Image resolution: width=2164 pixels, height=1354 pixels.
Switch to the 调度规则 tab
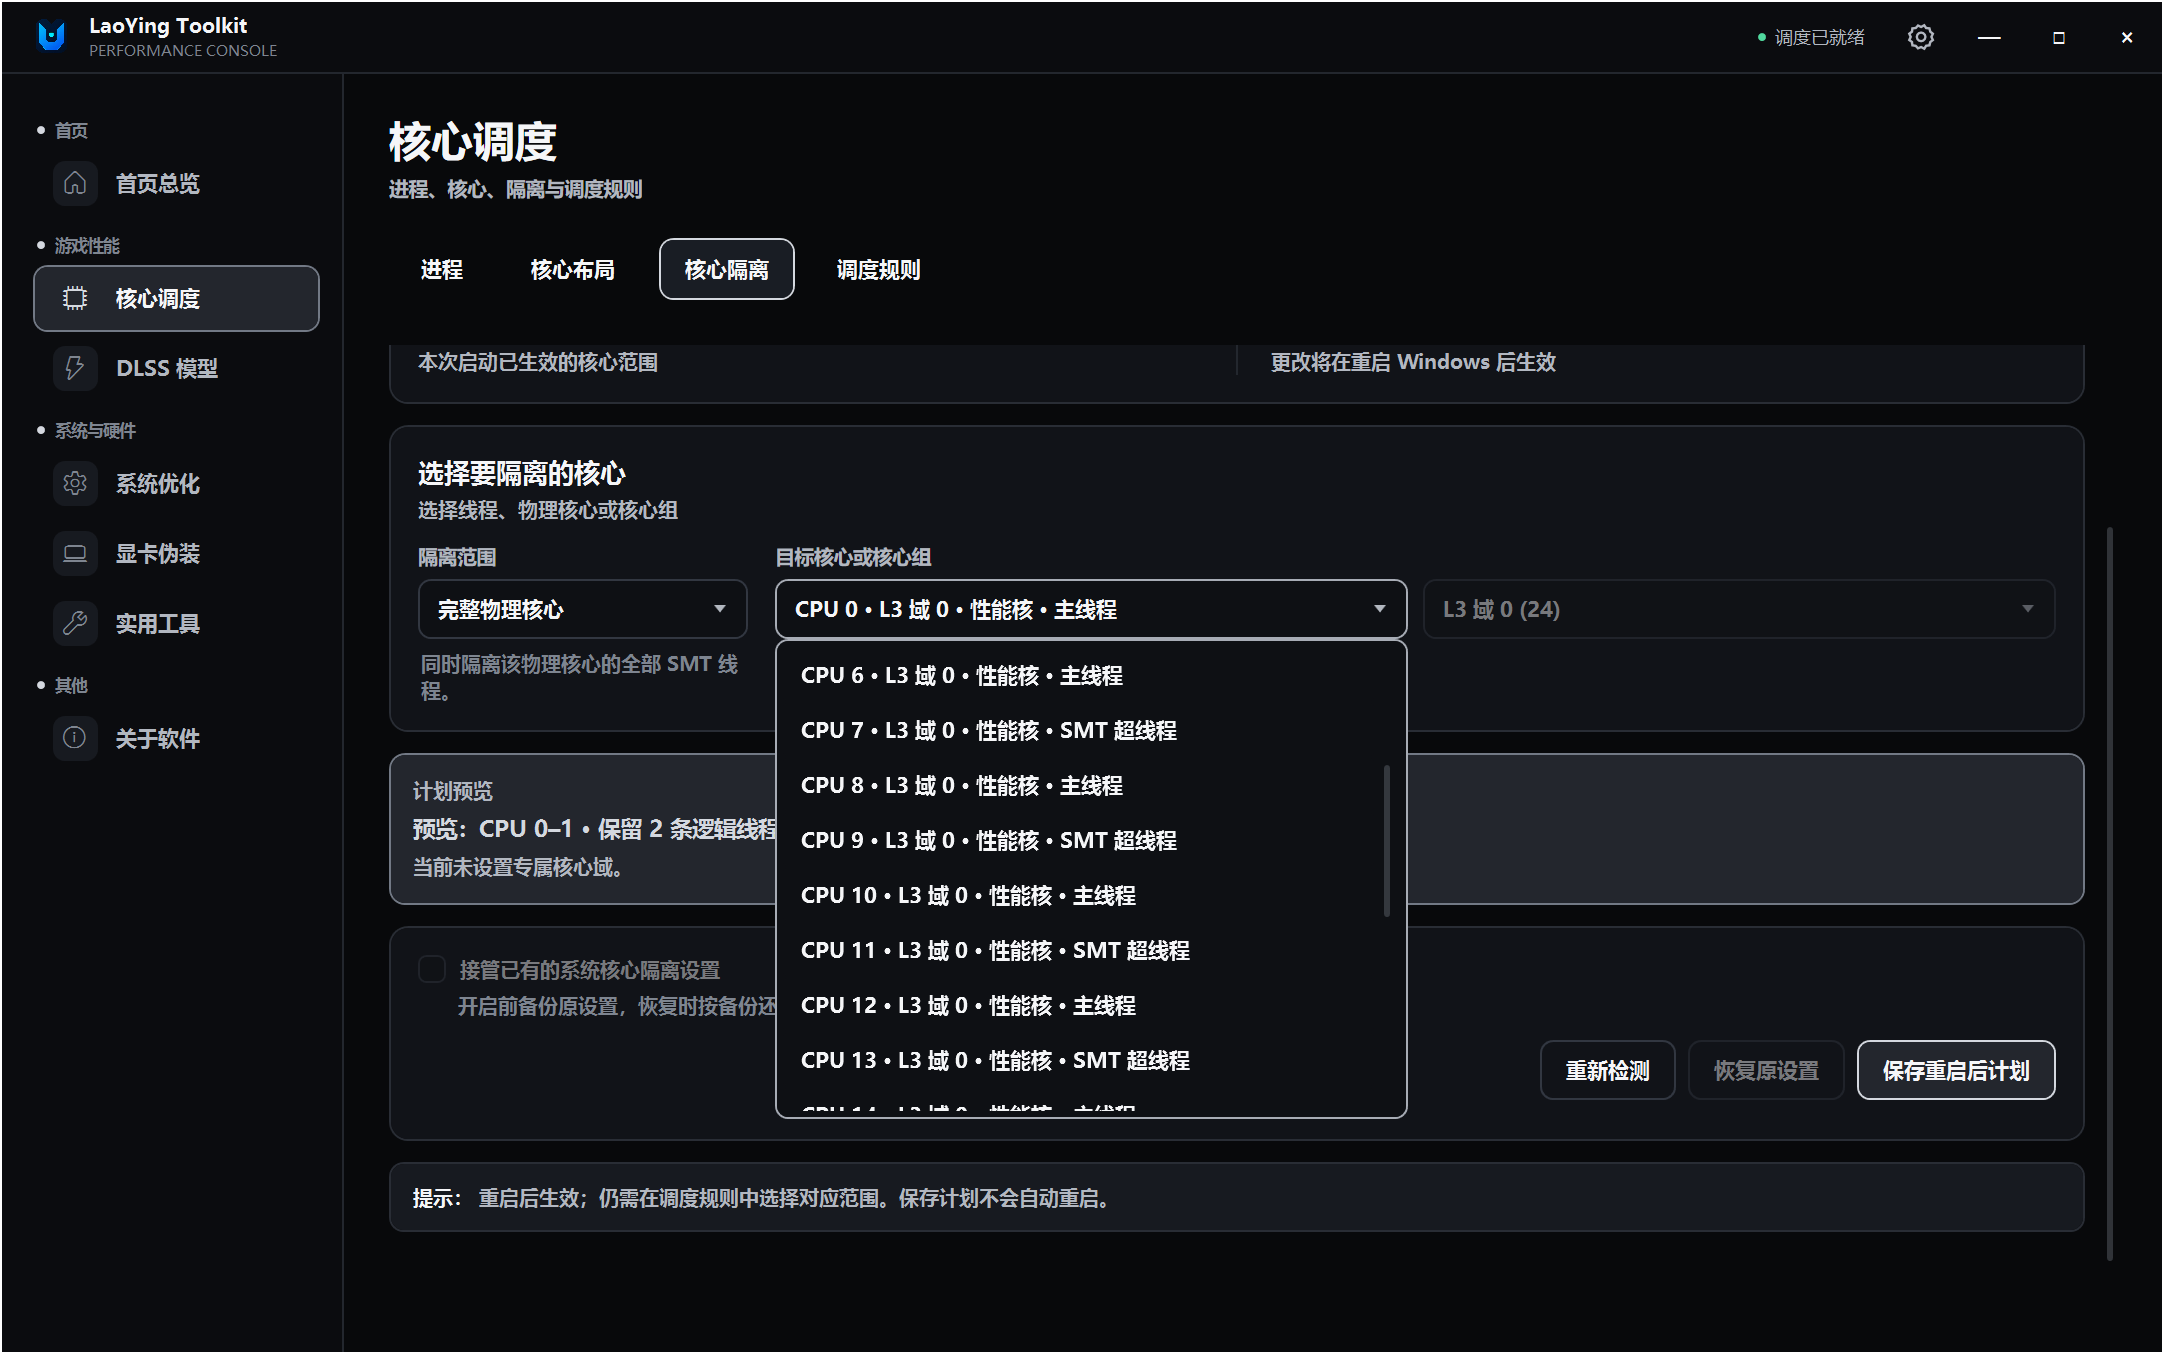coord(878,269)
